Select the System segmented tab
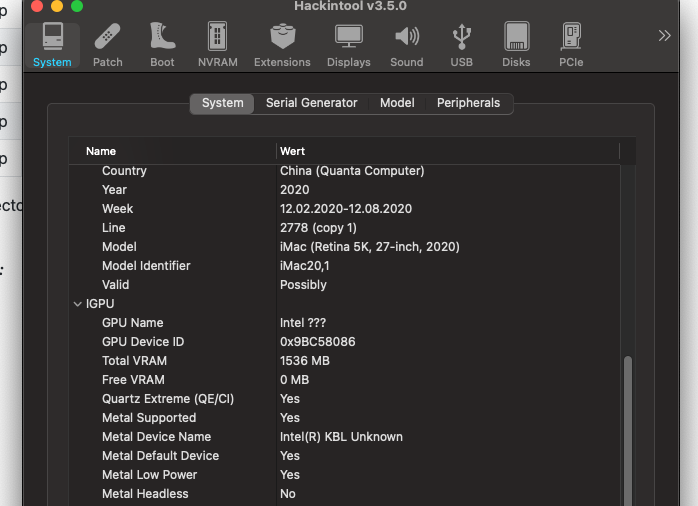698x506 pixels. [x=222, y=103]
